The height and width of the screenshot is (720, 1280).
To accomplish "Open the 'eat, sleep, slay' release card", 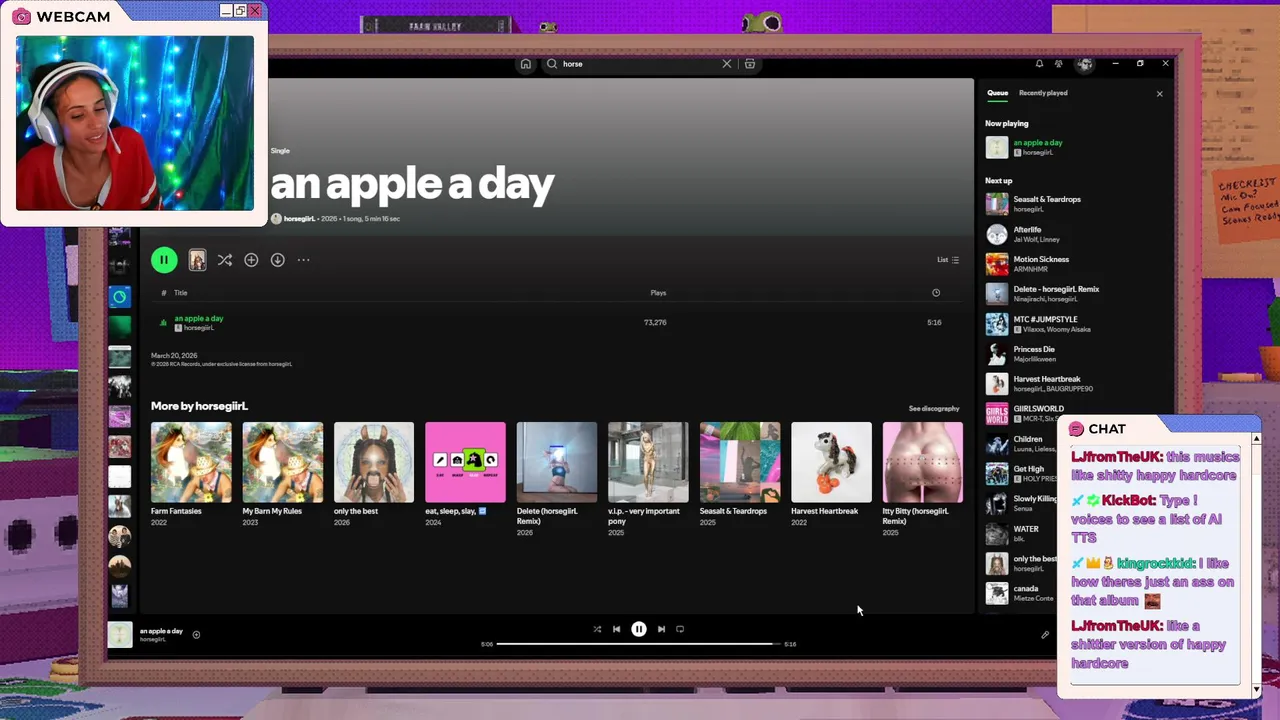I will tap(465, 475).
